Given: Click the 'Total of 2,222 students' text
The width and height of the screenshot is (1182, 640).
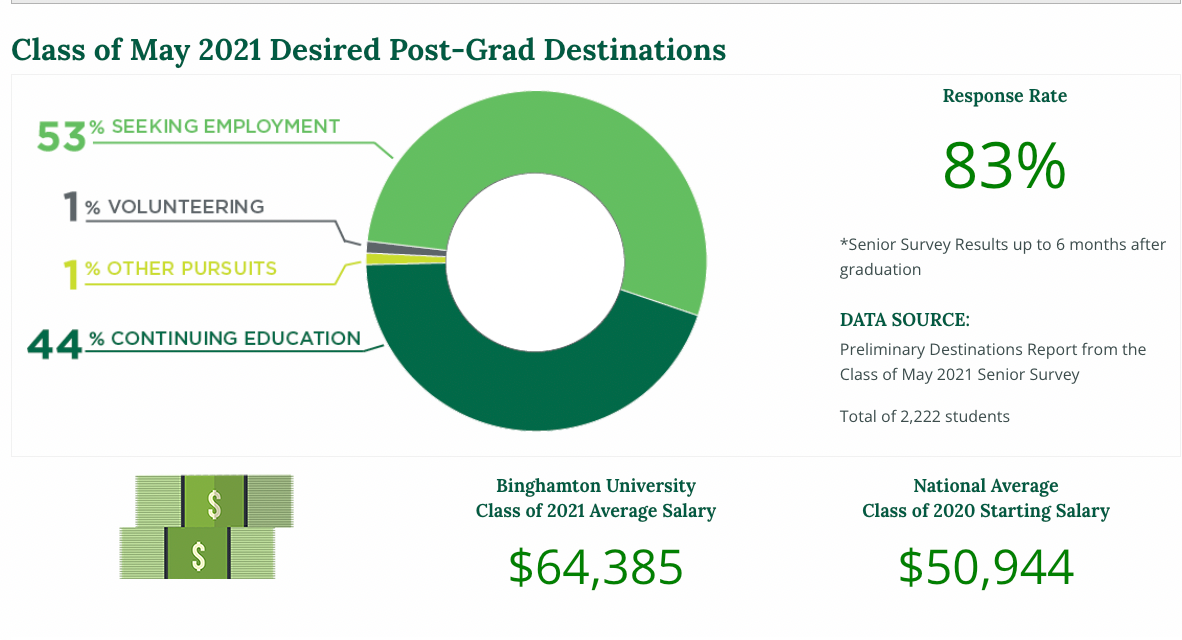Looking at the screenshot, I should point(924,416).
